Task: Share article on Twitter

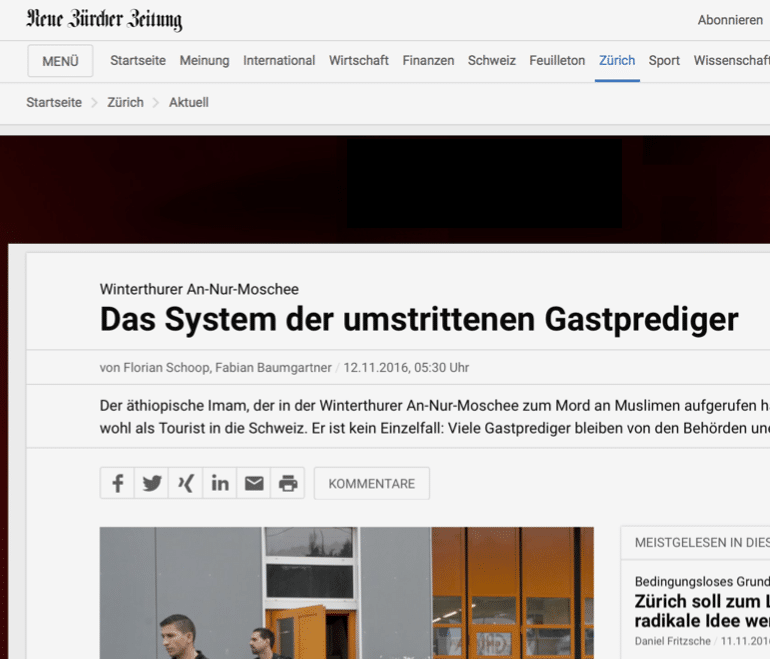Action: (152, 484)
